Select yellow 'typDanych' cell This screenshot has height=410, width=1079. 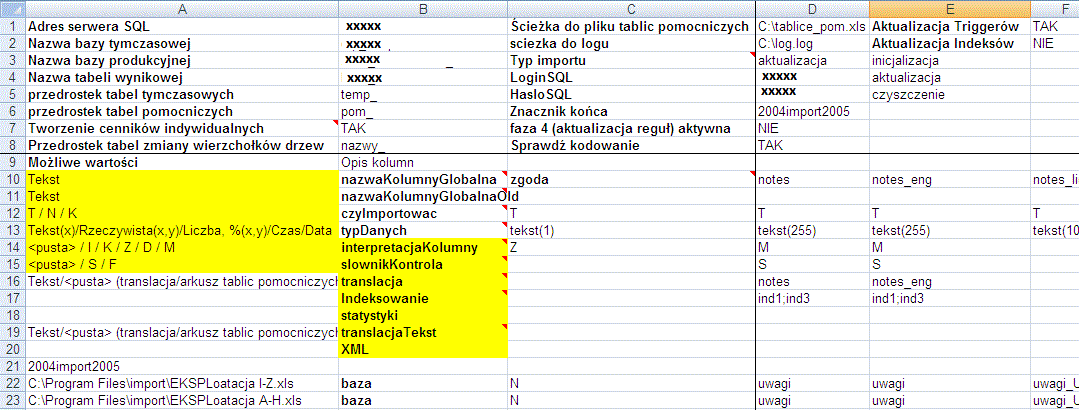pos(423,230)
